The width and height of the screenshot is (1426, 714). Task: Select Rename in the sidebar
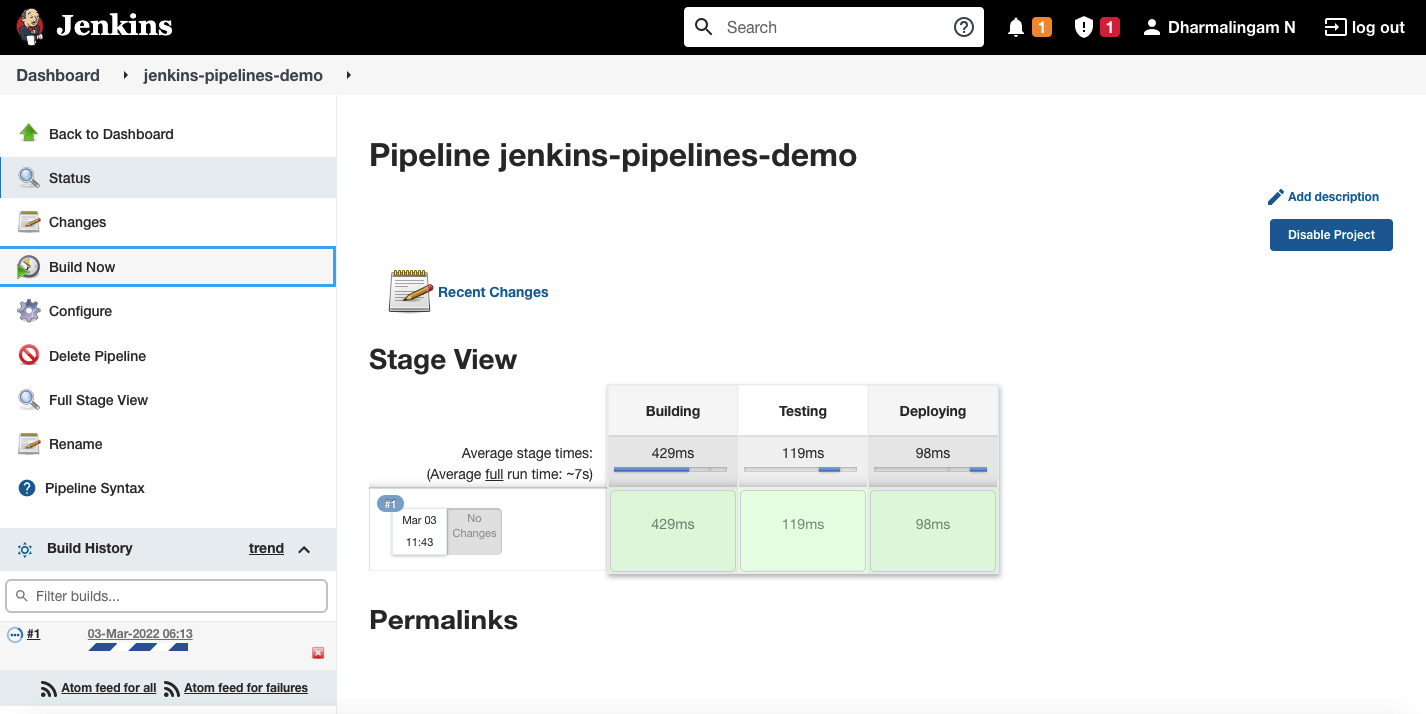coord(76,444)
